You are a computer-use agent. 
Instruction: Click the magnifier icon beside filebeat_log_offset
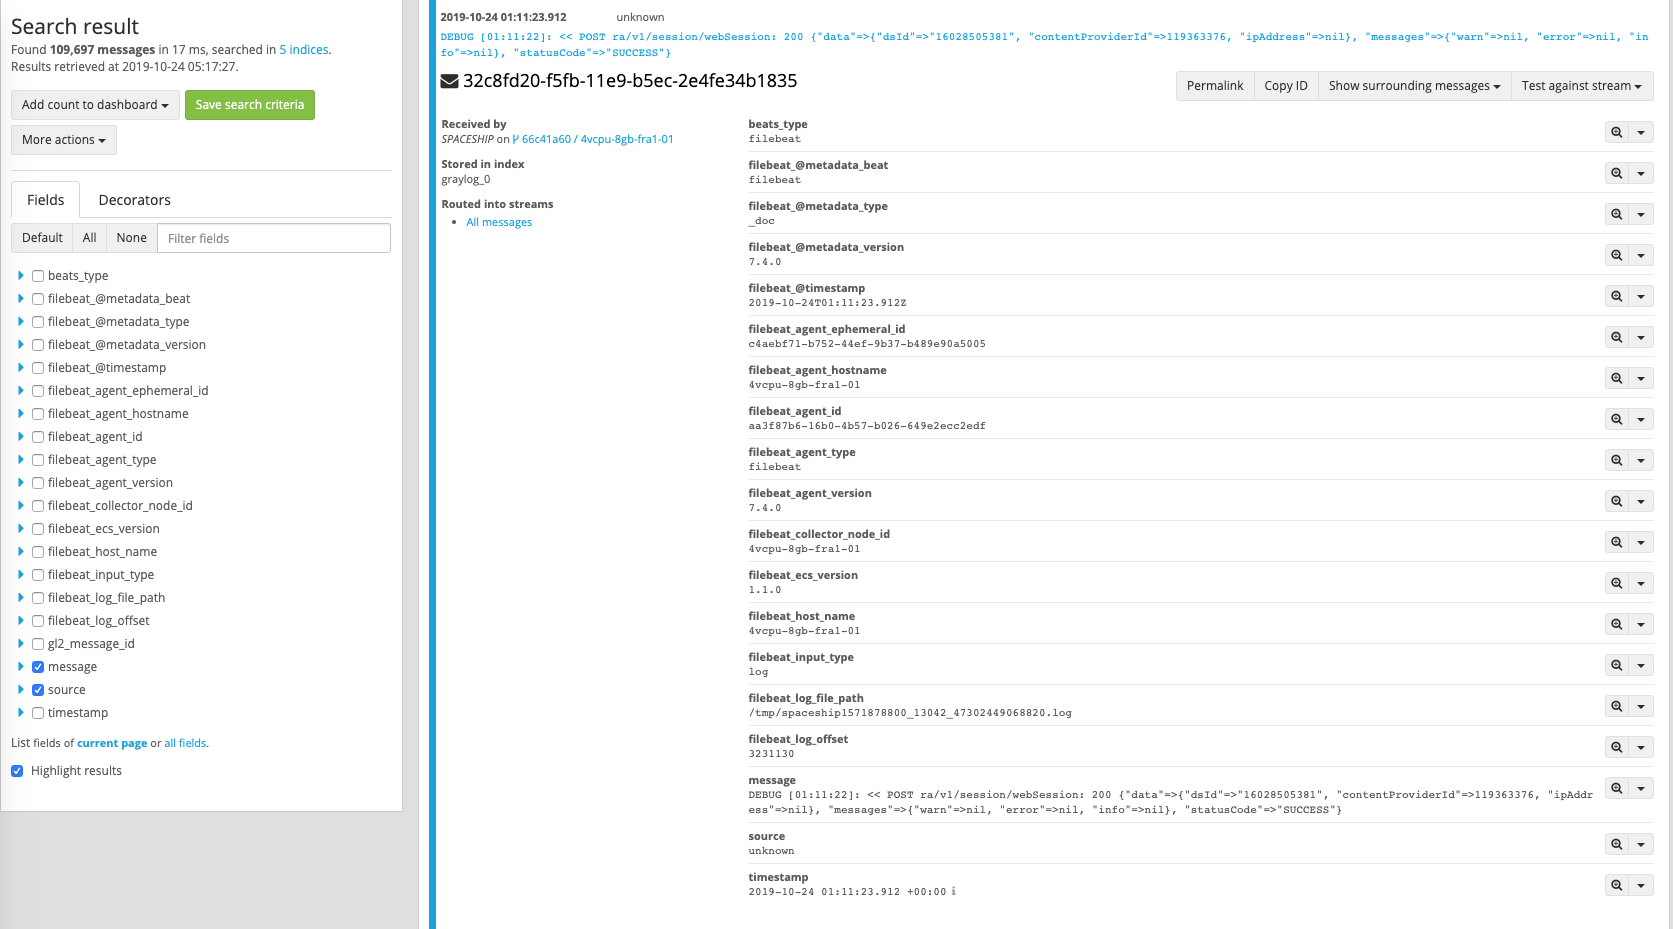1618,746
